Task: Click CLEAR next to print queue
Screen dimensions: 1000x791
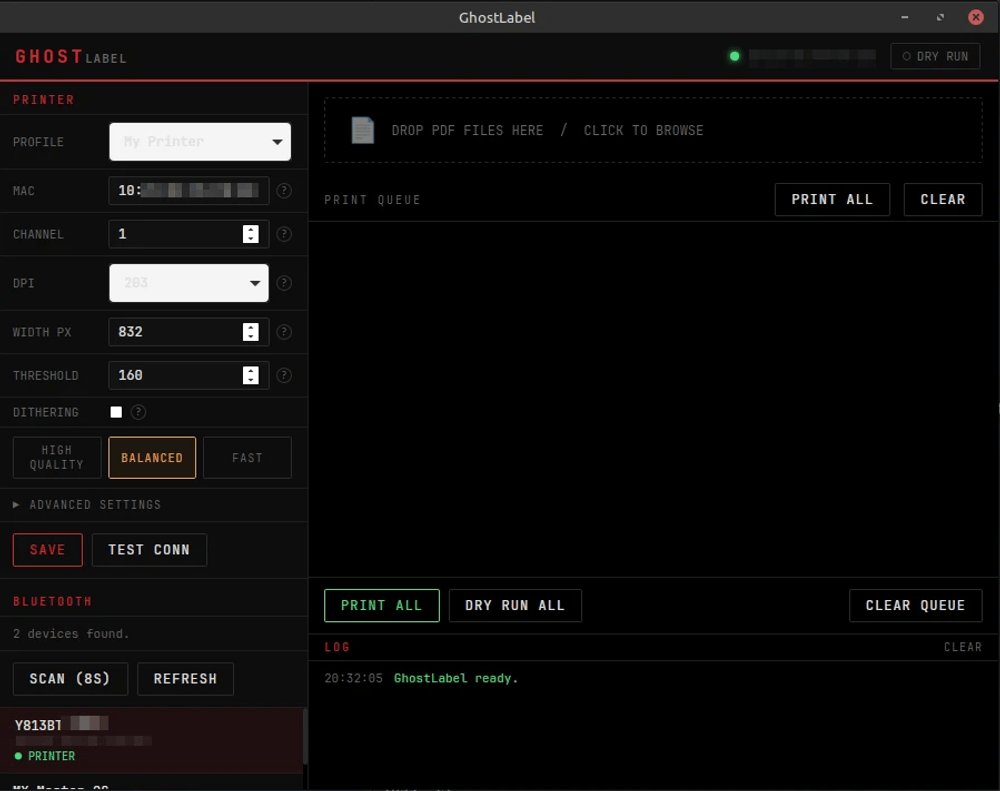Action: tap(943, 200)
